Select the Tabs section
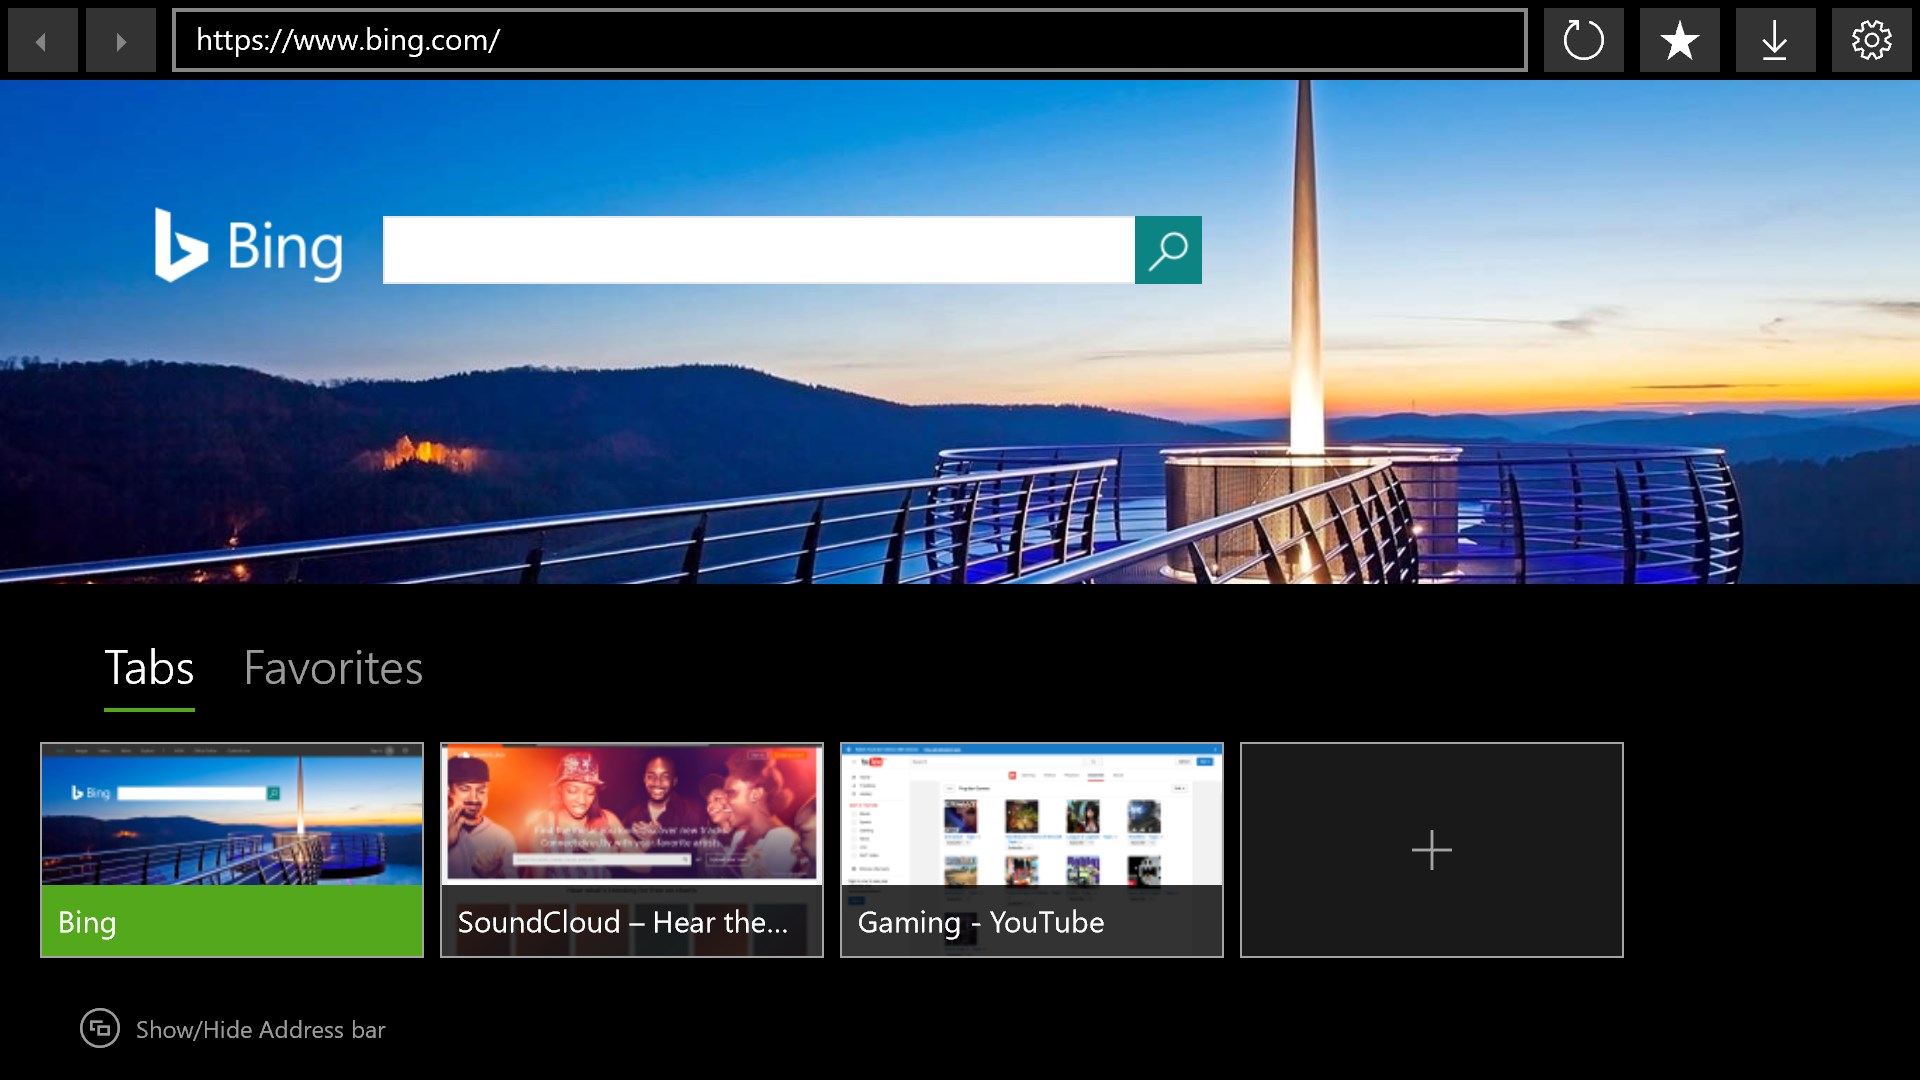This screenshot has width=1920, height=1080. pos(149,667)
